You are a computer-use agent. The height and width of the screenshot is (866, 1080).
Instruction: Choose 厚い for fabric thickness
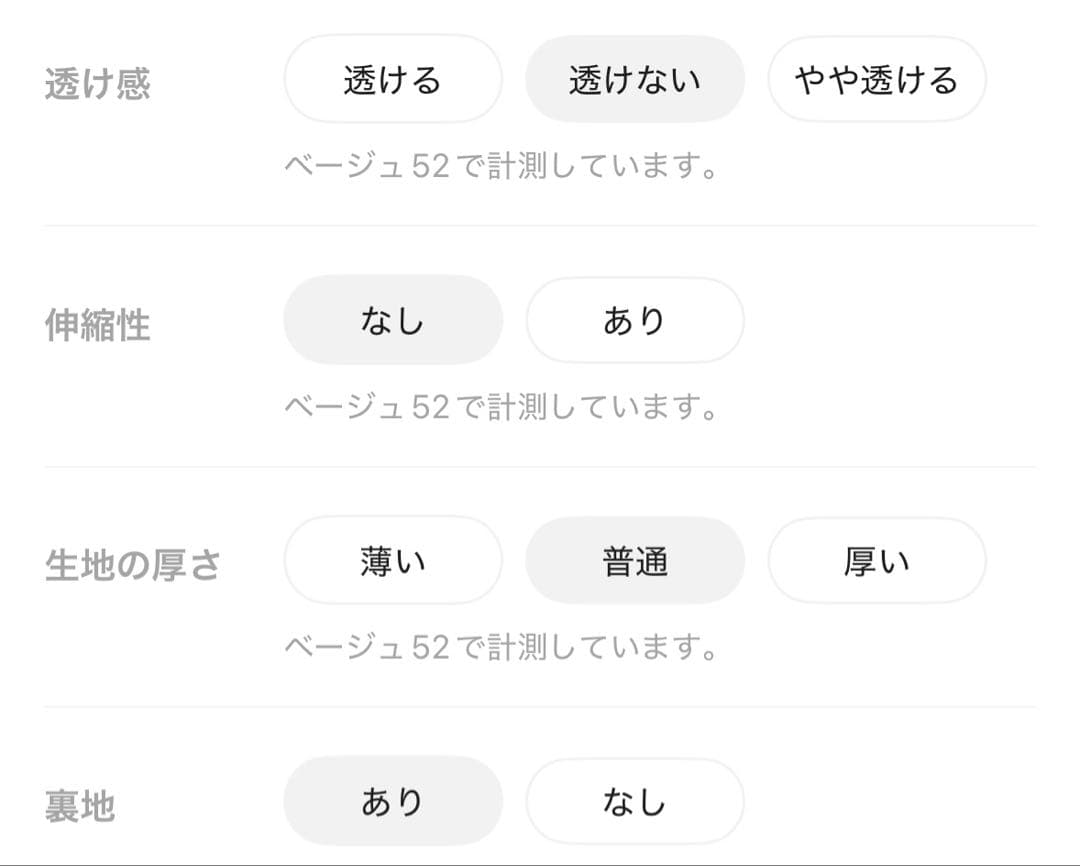876,560
